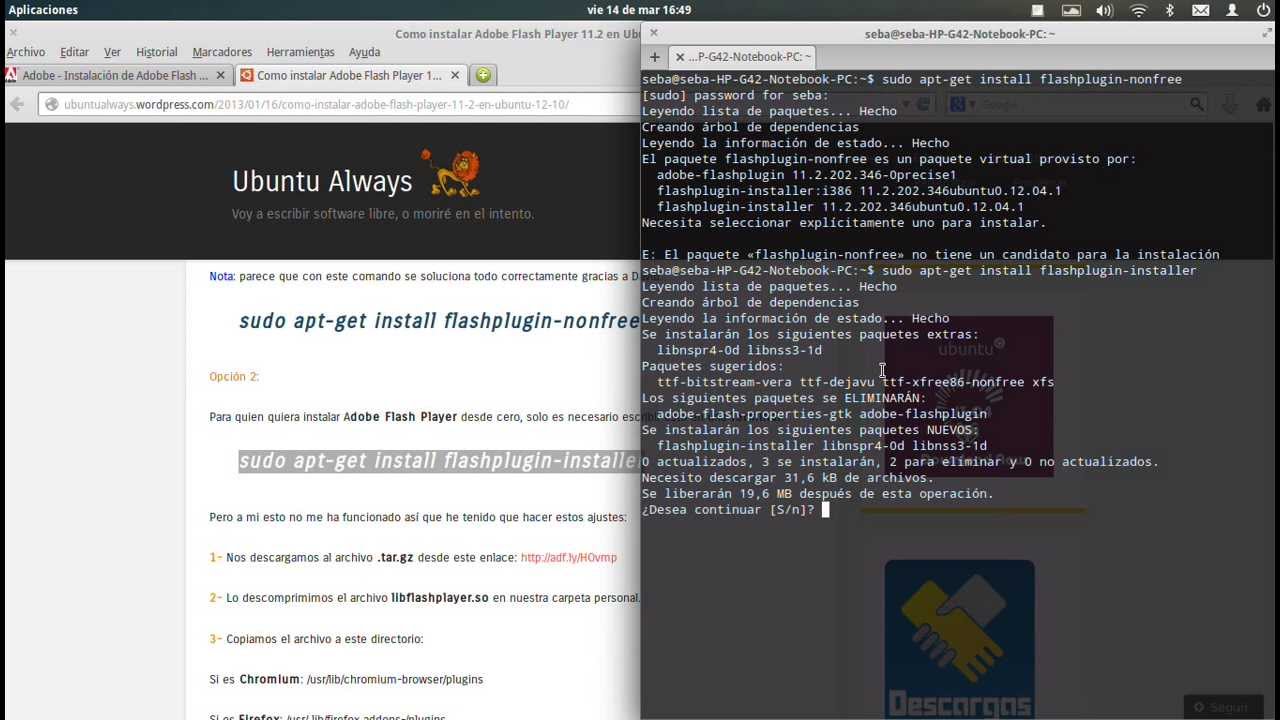
Task: Click the 'Si es Chromium' plugins path text
Action: pos(346,679)
